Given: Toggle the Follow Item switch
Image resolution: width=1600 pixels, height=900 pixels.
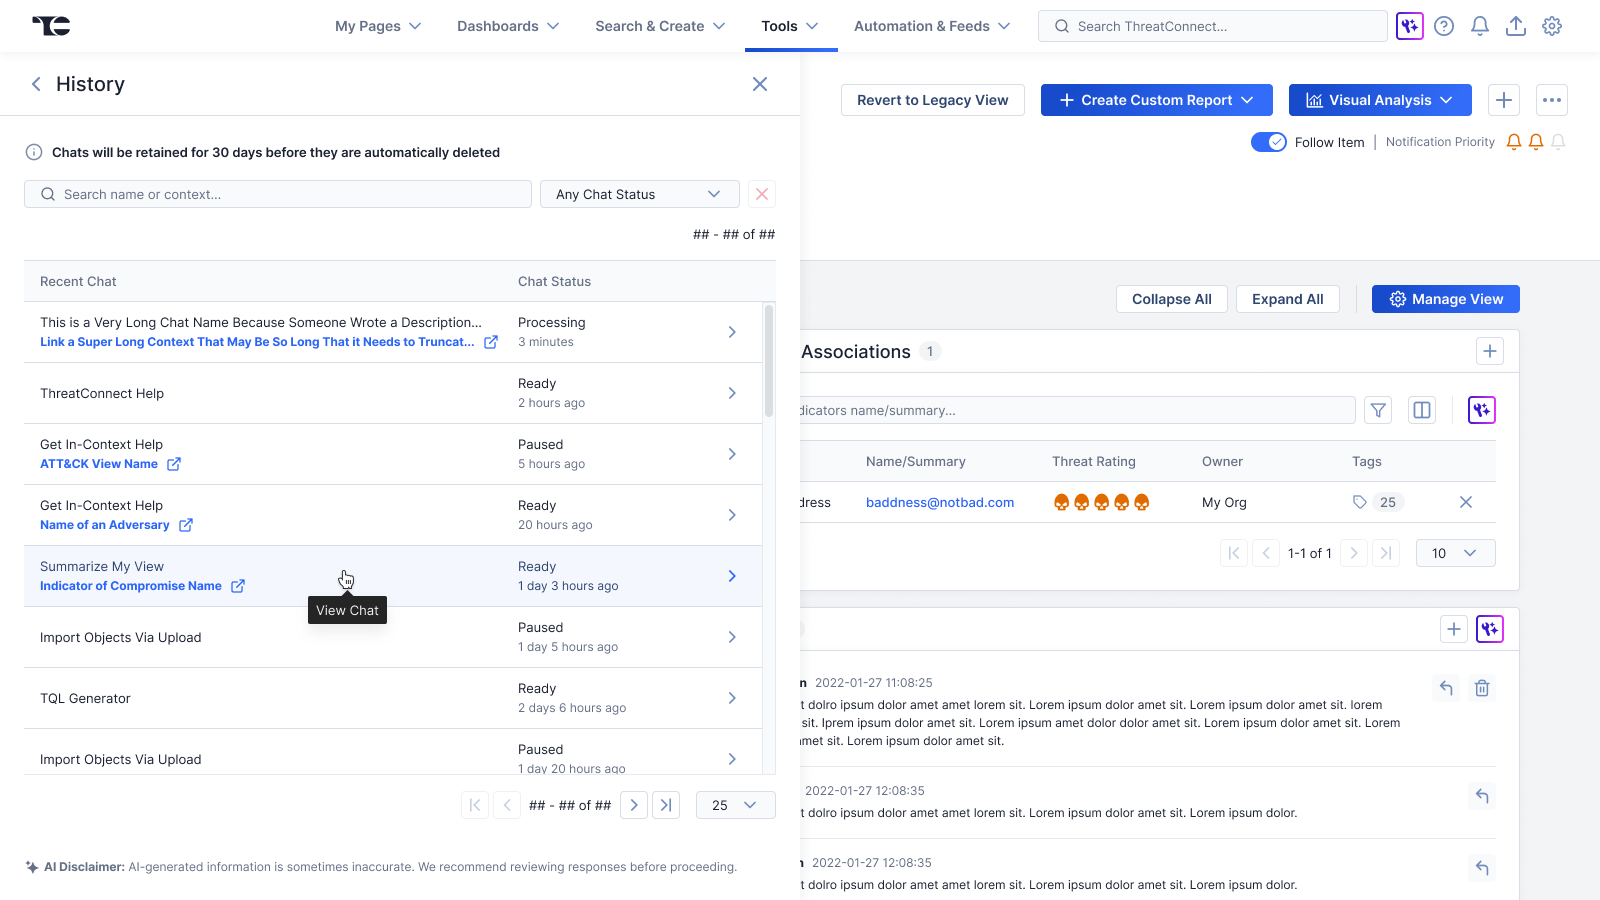Looking at the screenshot, I should point(1268,142).
